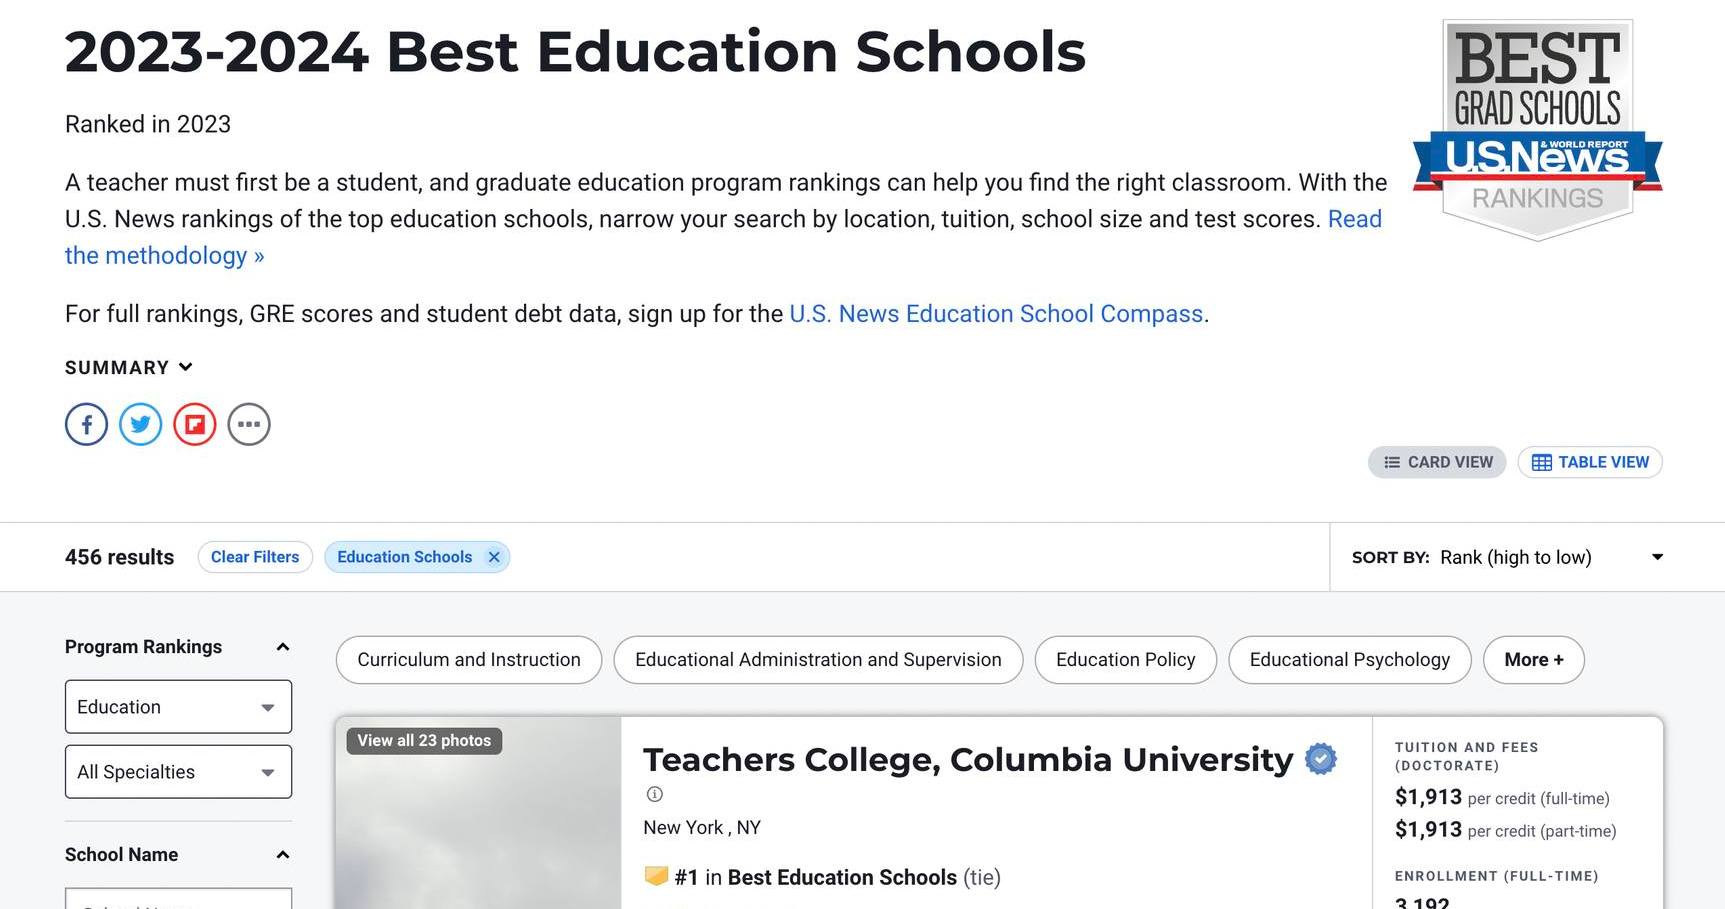1725x909 pixels.
Task: Click Clear Filters button
Action: pyautogui.click(x=255, y=557)
